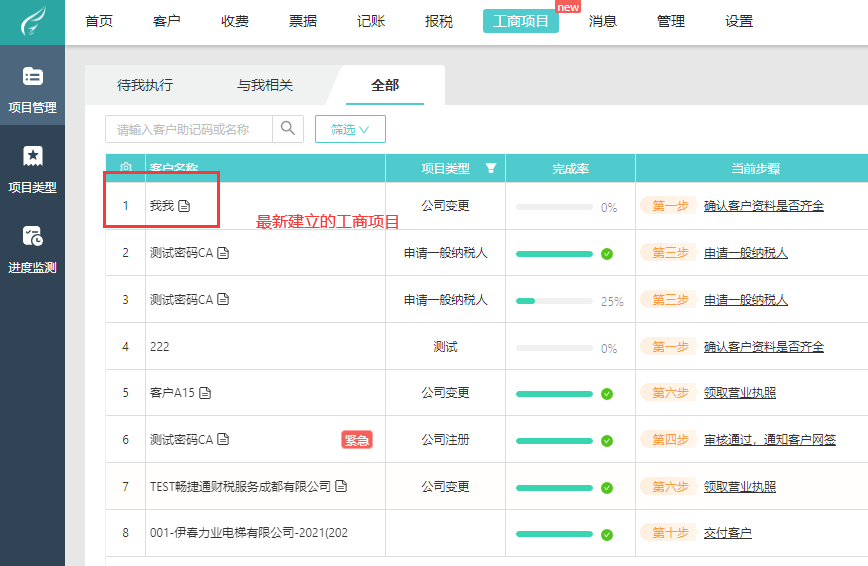Switch to the 待我执行 tab
The width and height of the screenshot is (868, 566).
point(145,85)
